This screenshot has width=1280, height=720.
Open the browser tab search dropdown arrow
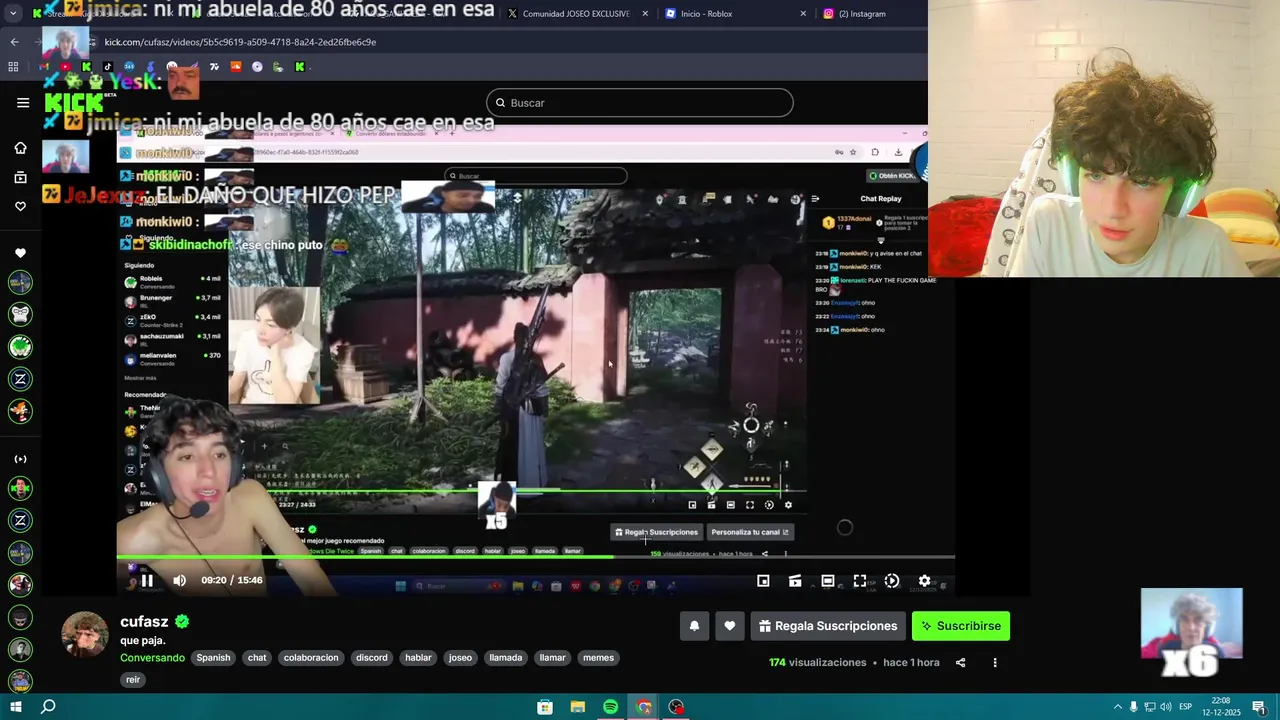[x=13, y=14]
